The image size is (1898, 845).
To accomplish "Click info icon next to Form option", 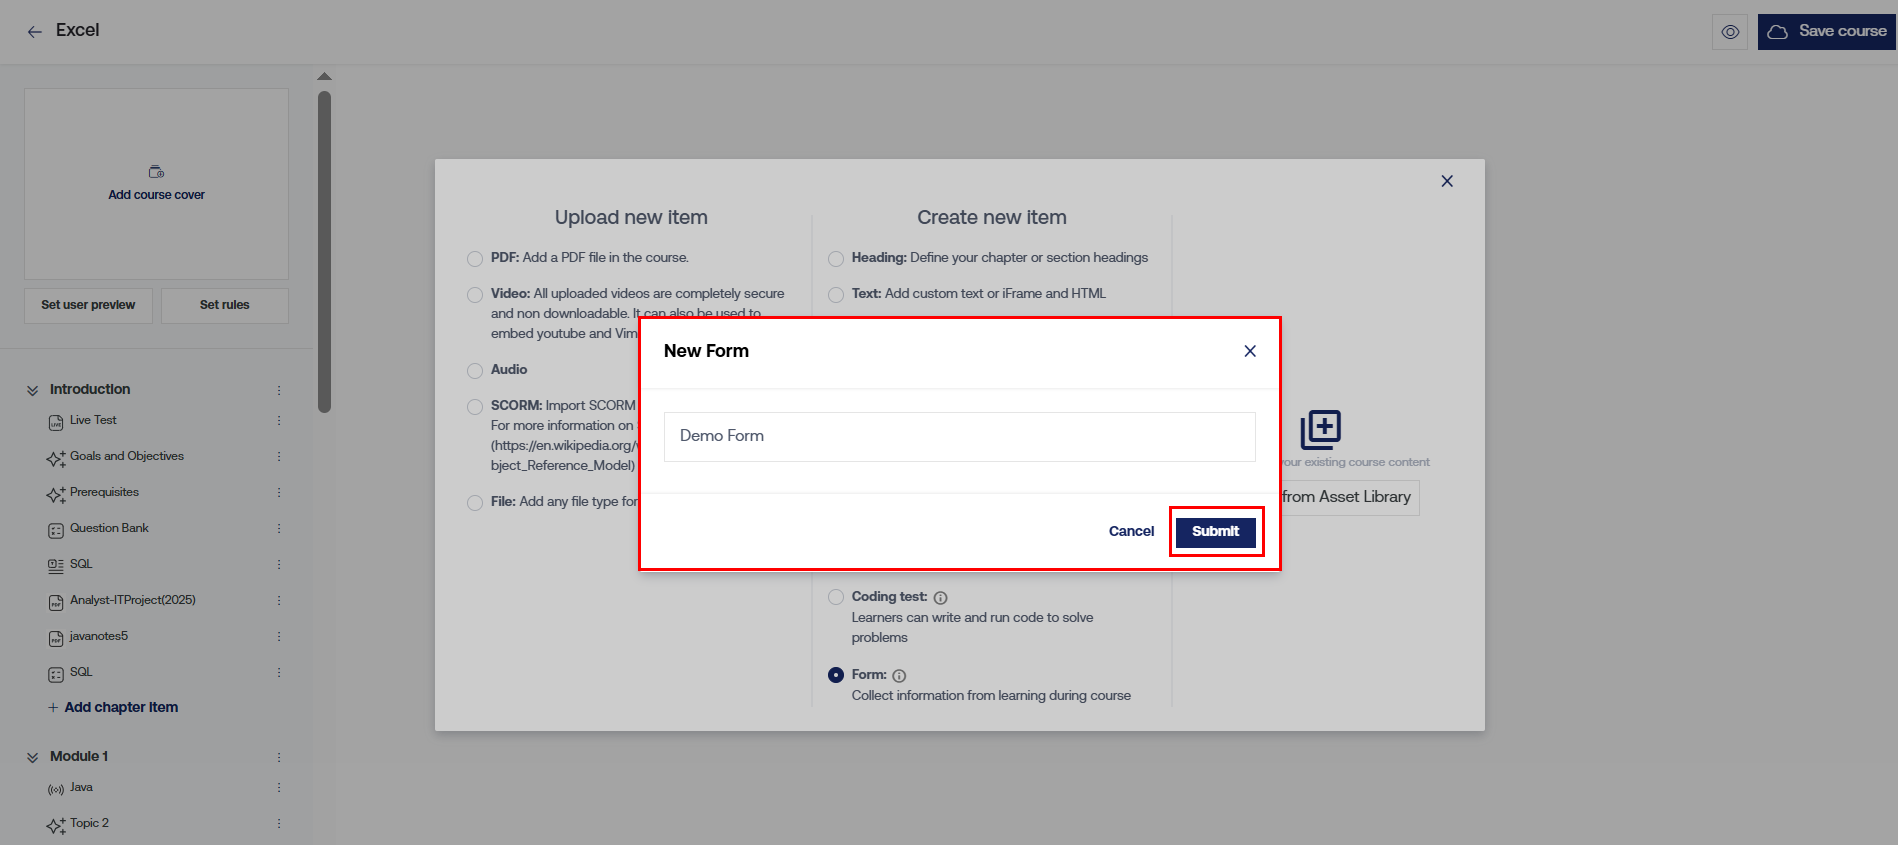I will 899,676.
